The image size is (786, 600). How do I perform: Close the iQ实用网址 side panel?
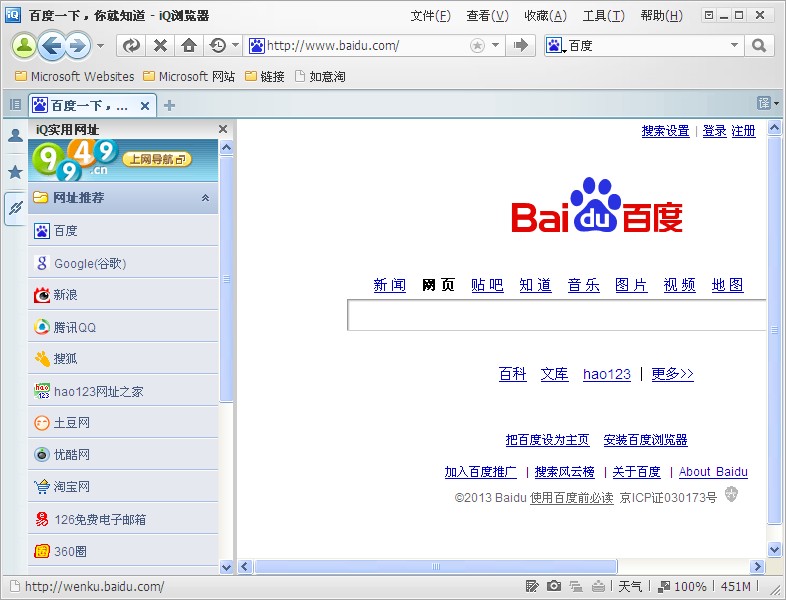coord(223,129)
